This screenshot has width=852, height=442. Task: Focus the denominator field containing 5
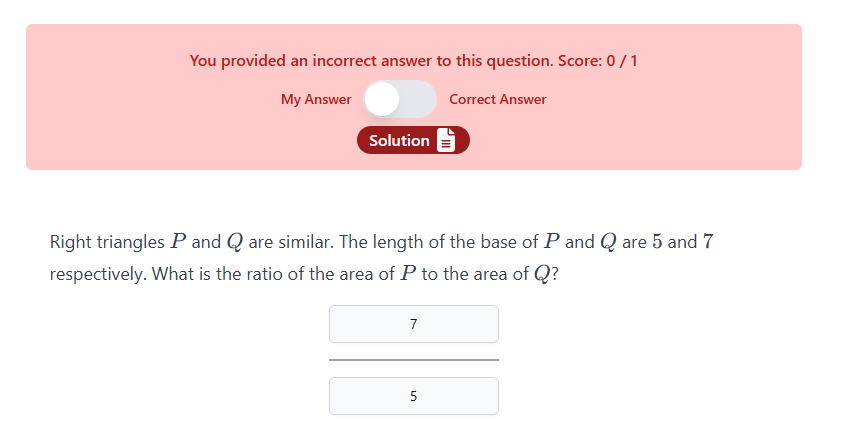pos(413,396)
